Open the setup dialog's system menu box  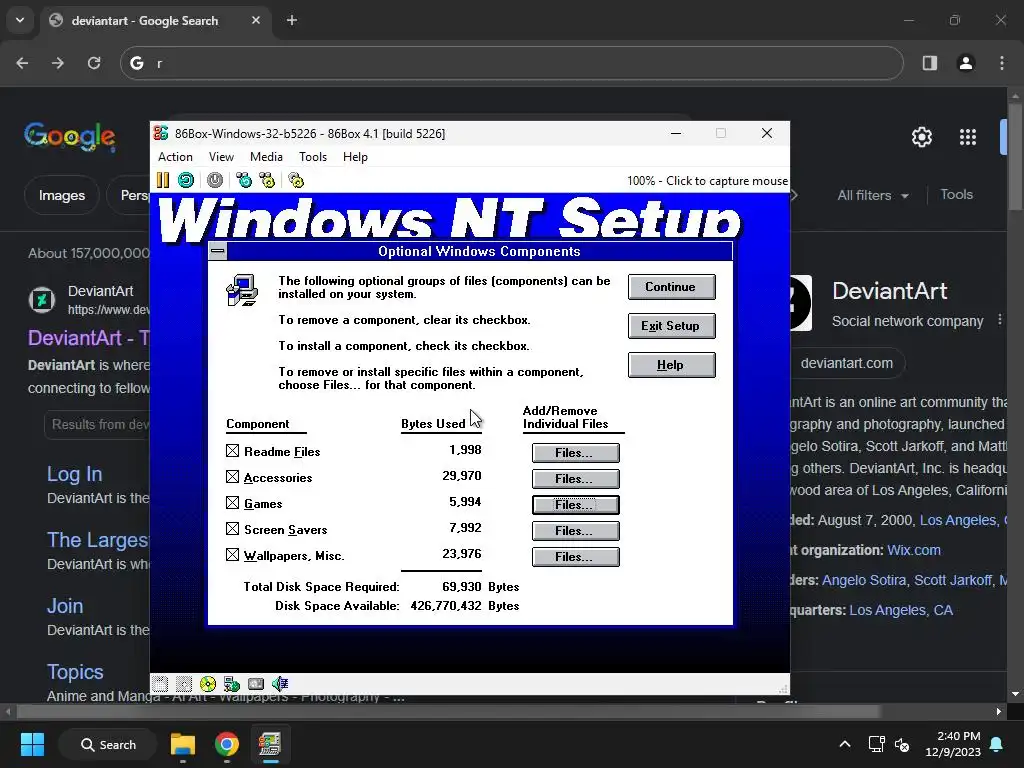(217, 251)
